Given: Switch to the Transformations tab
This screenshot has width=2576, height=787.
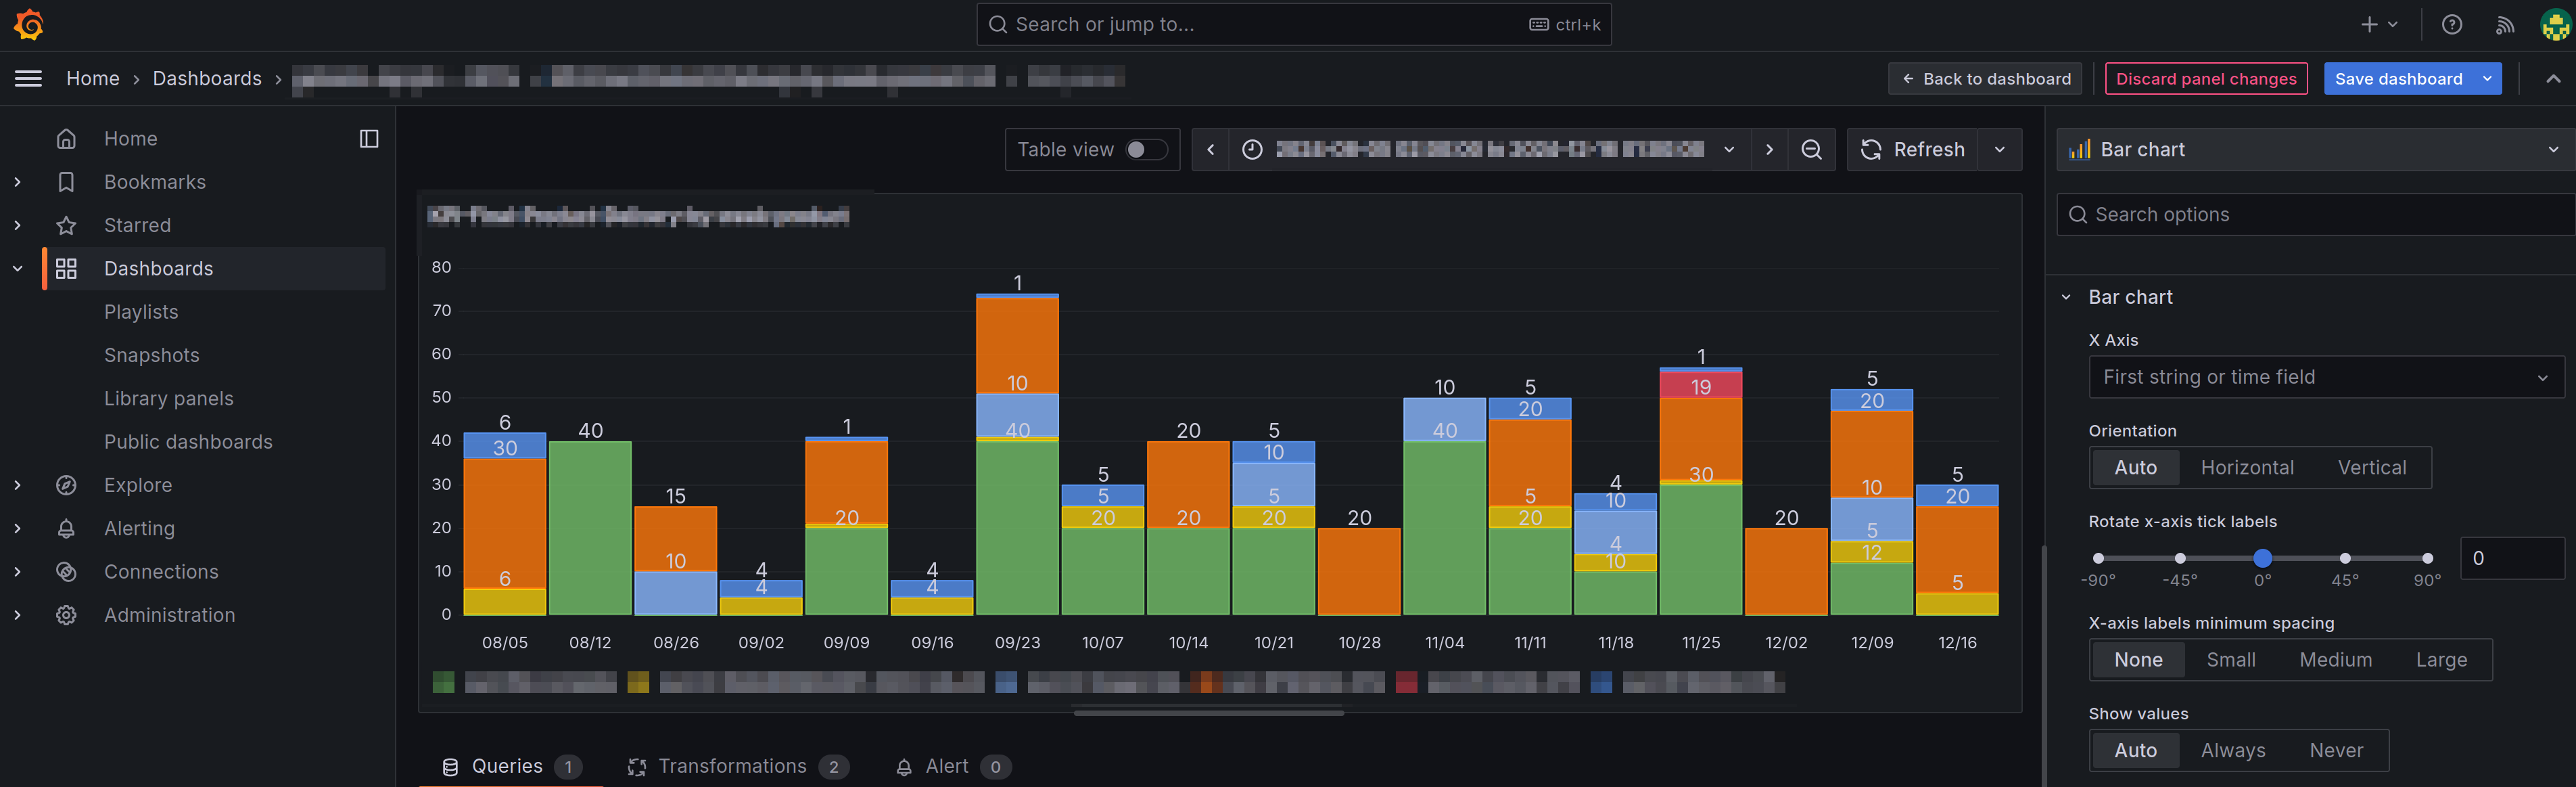Looking at the screenshot, I should point(735,766).
